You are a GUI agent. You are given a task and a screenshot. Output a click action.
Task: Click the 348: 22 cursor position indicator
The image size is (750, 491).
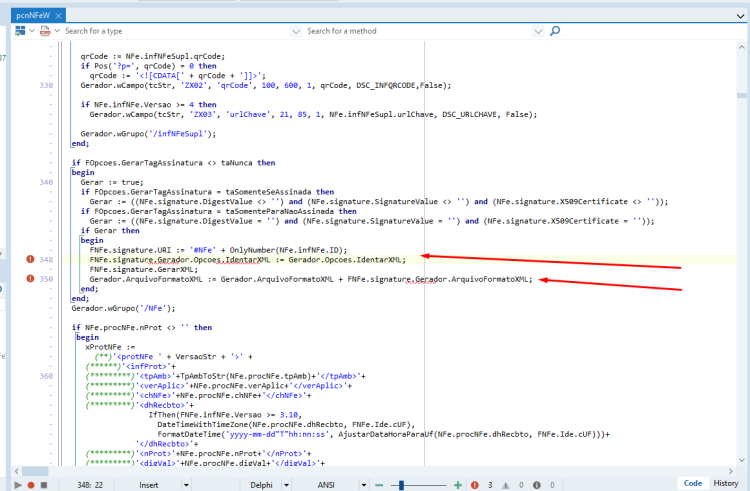pyautogui.click(x=90, y=485)
